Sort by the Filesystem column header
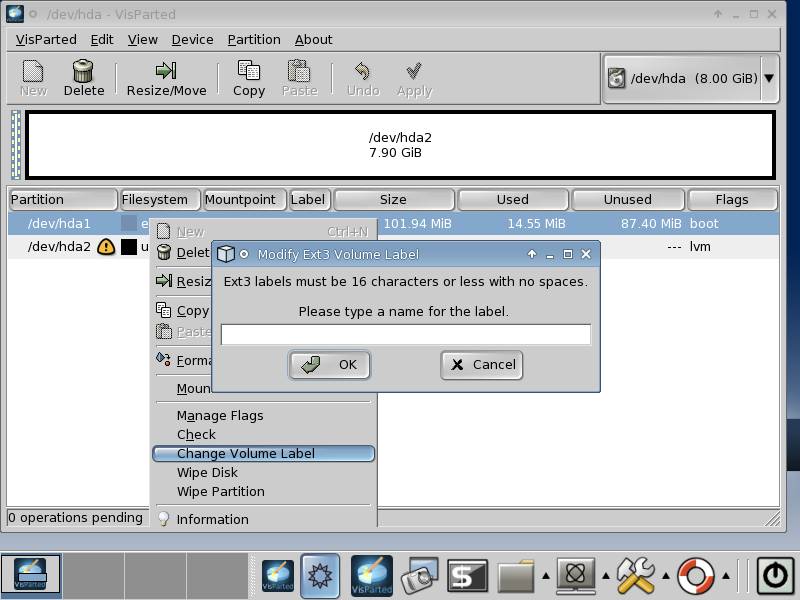This screenshot has width=800, height=600. [160, 199]
